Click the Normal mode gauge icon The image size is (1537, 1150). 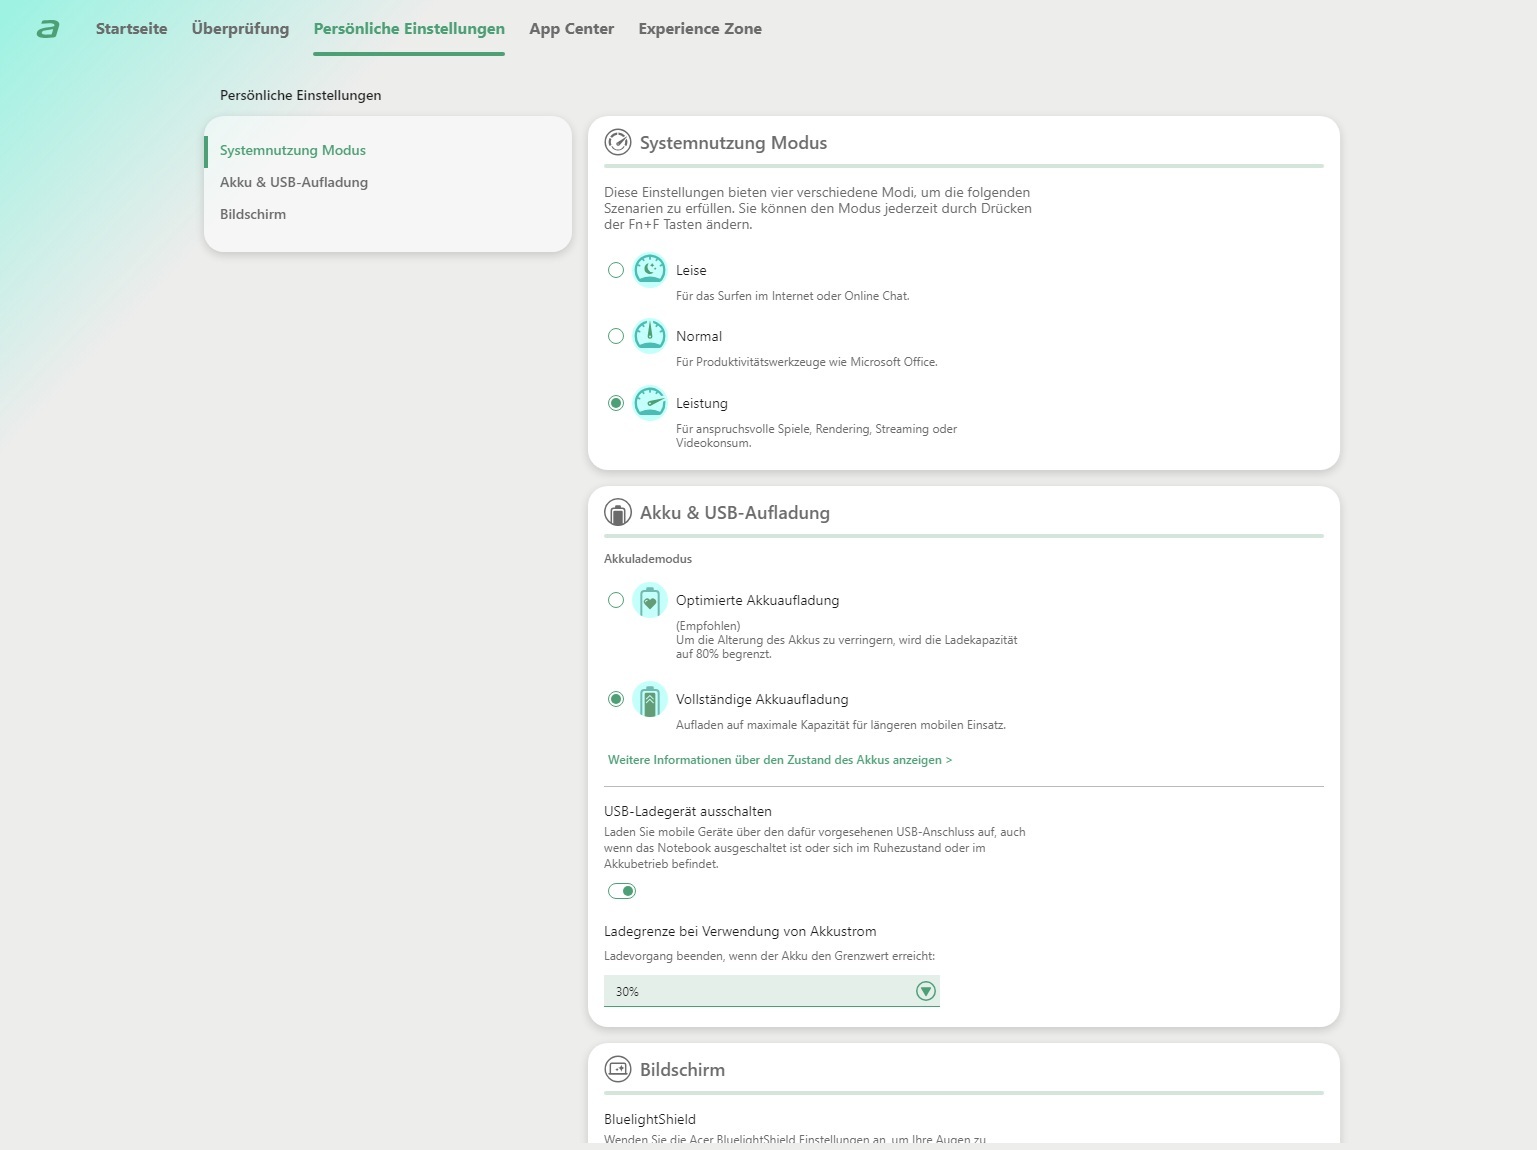click(x=650, y=336)
